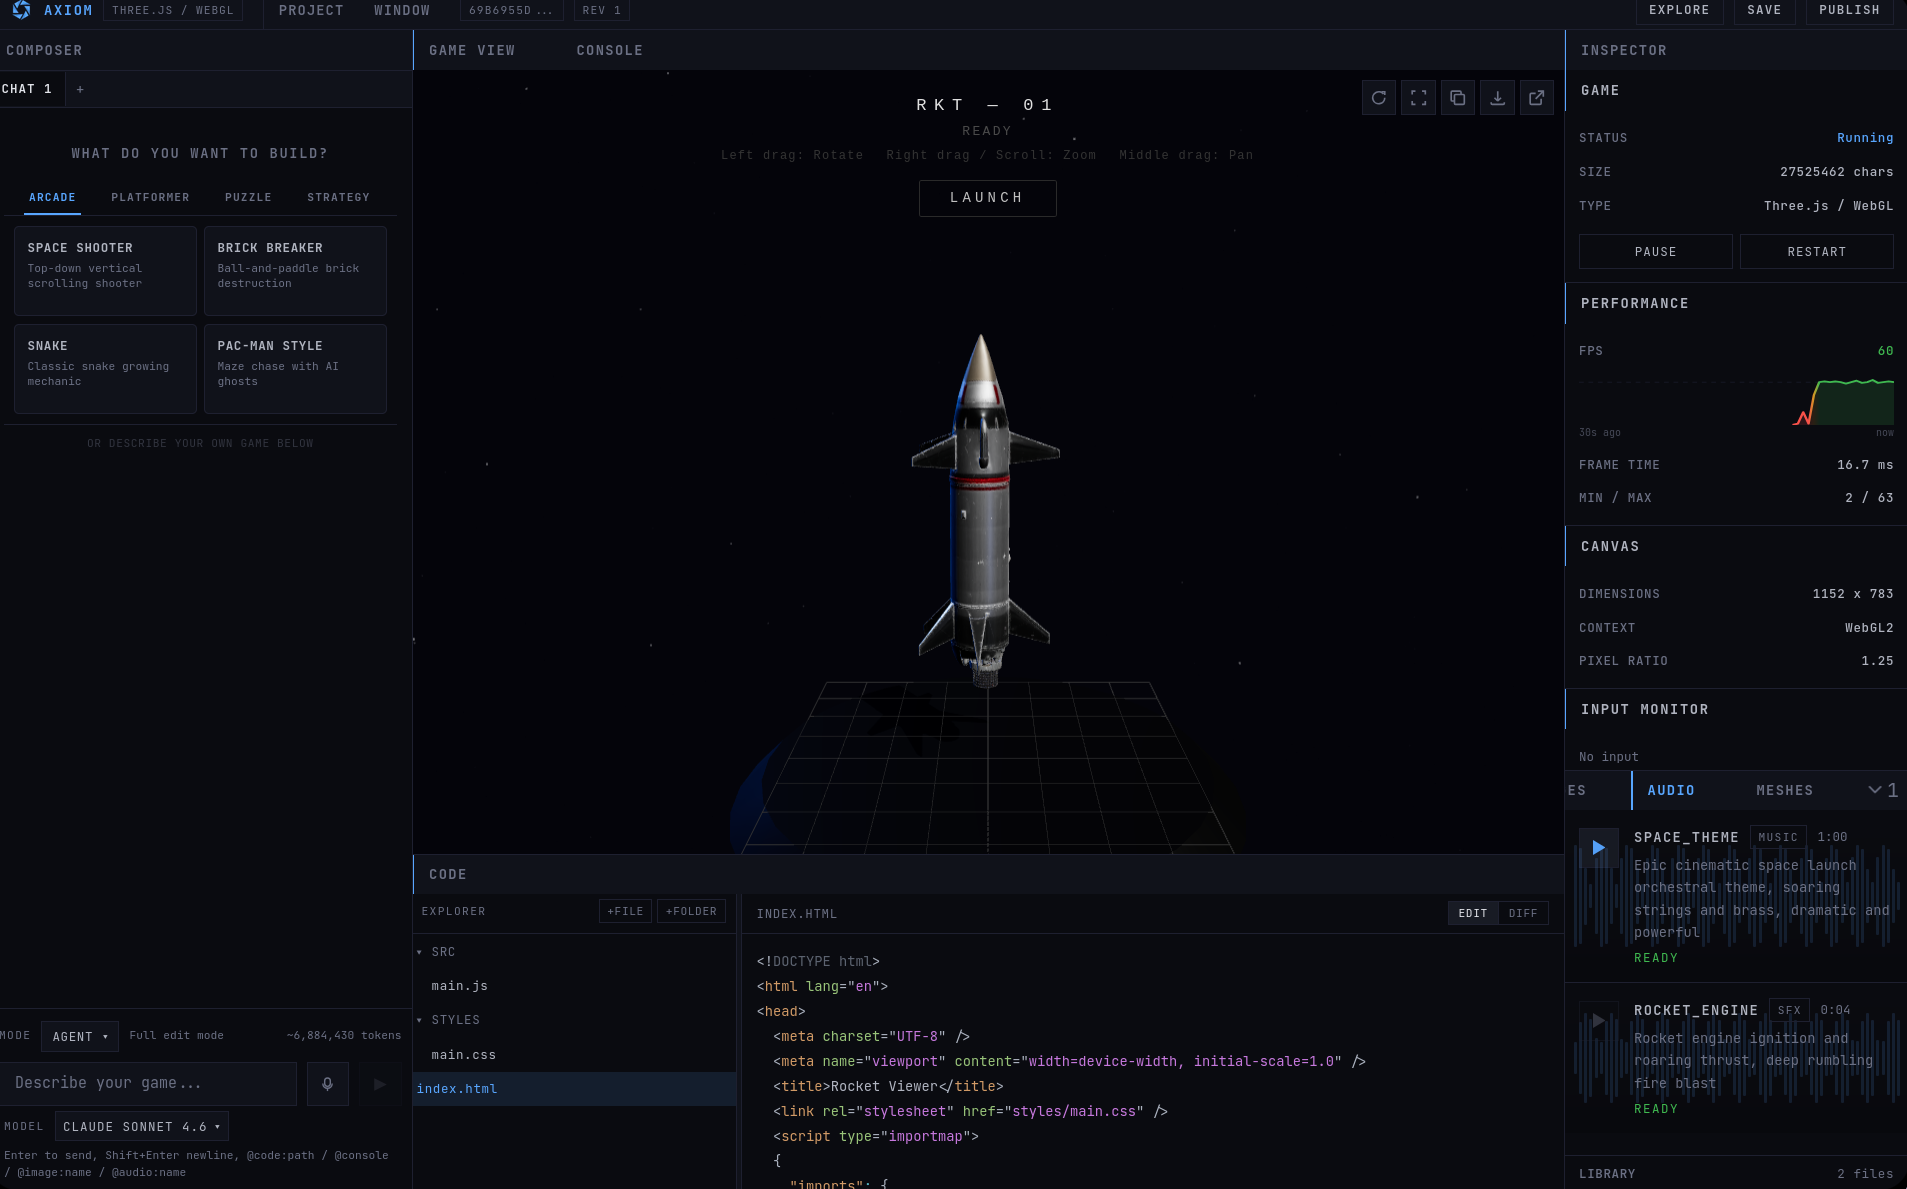The image size is (1907, 1189).
Task: Click the THREE.JS / WEBGL badge
Action: point(173,10)
